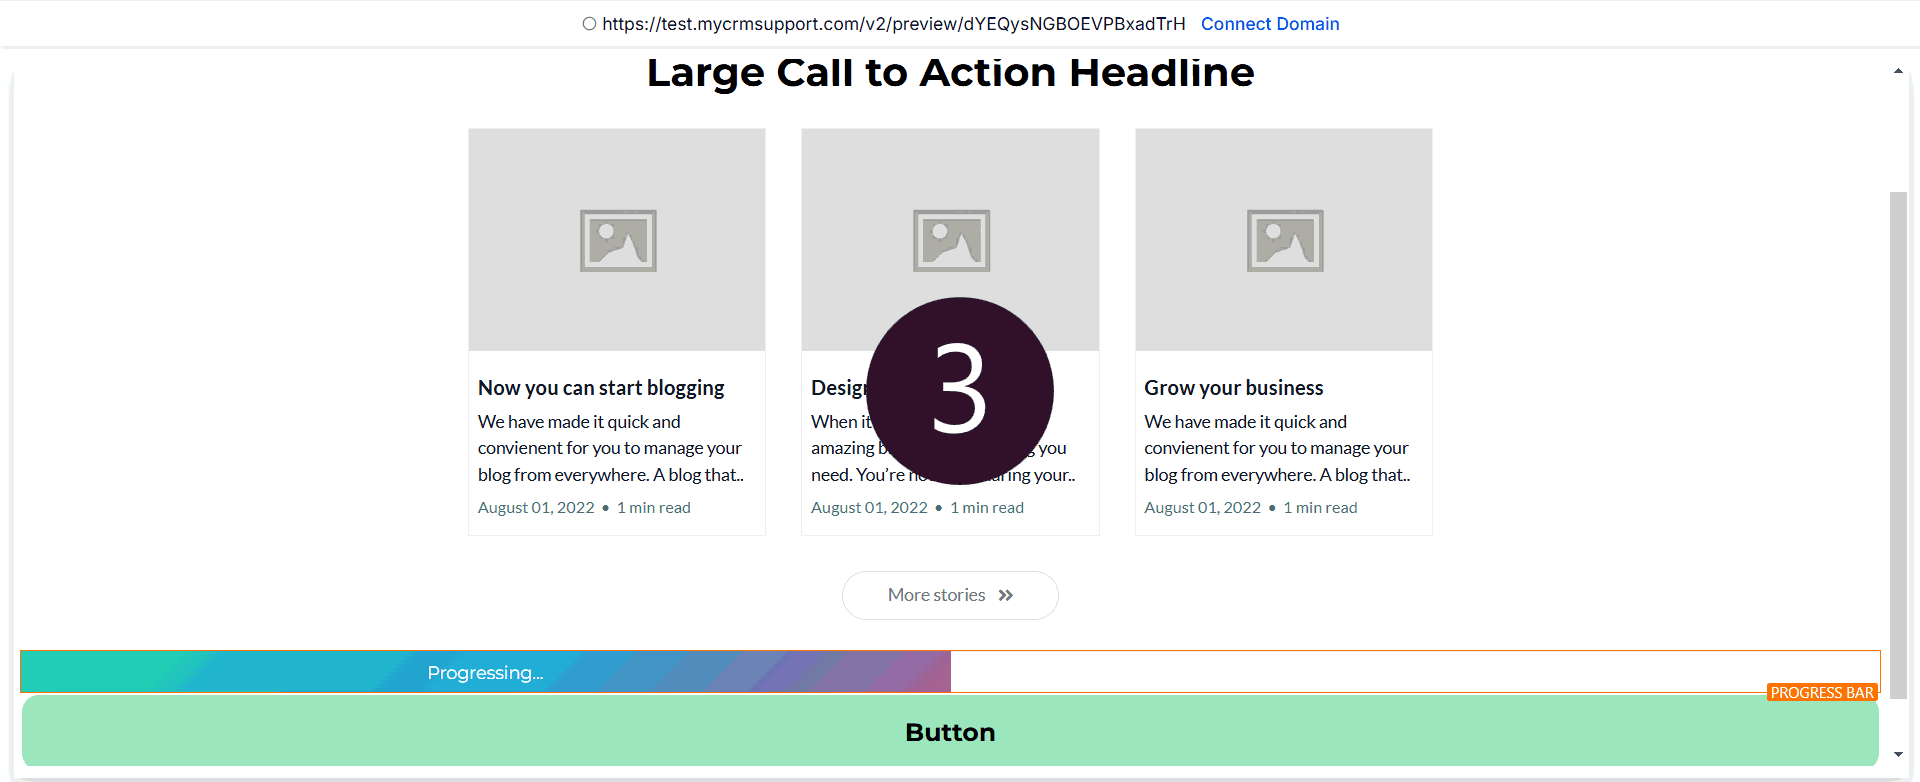Click the first blog card image placeholder

pos(617,240)
